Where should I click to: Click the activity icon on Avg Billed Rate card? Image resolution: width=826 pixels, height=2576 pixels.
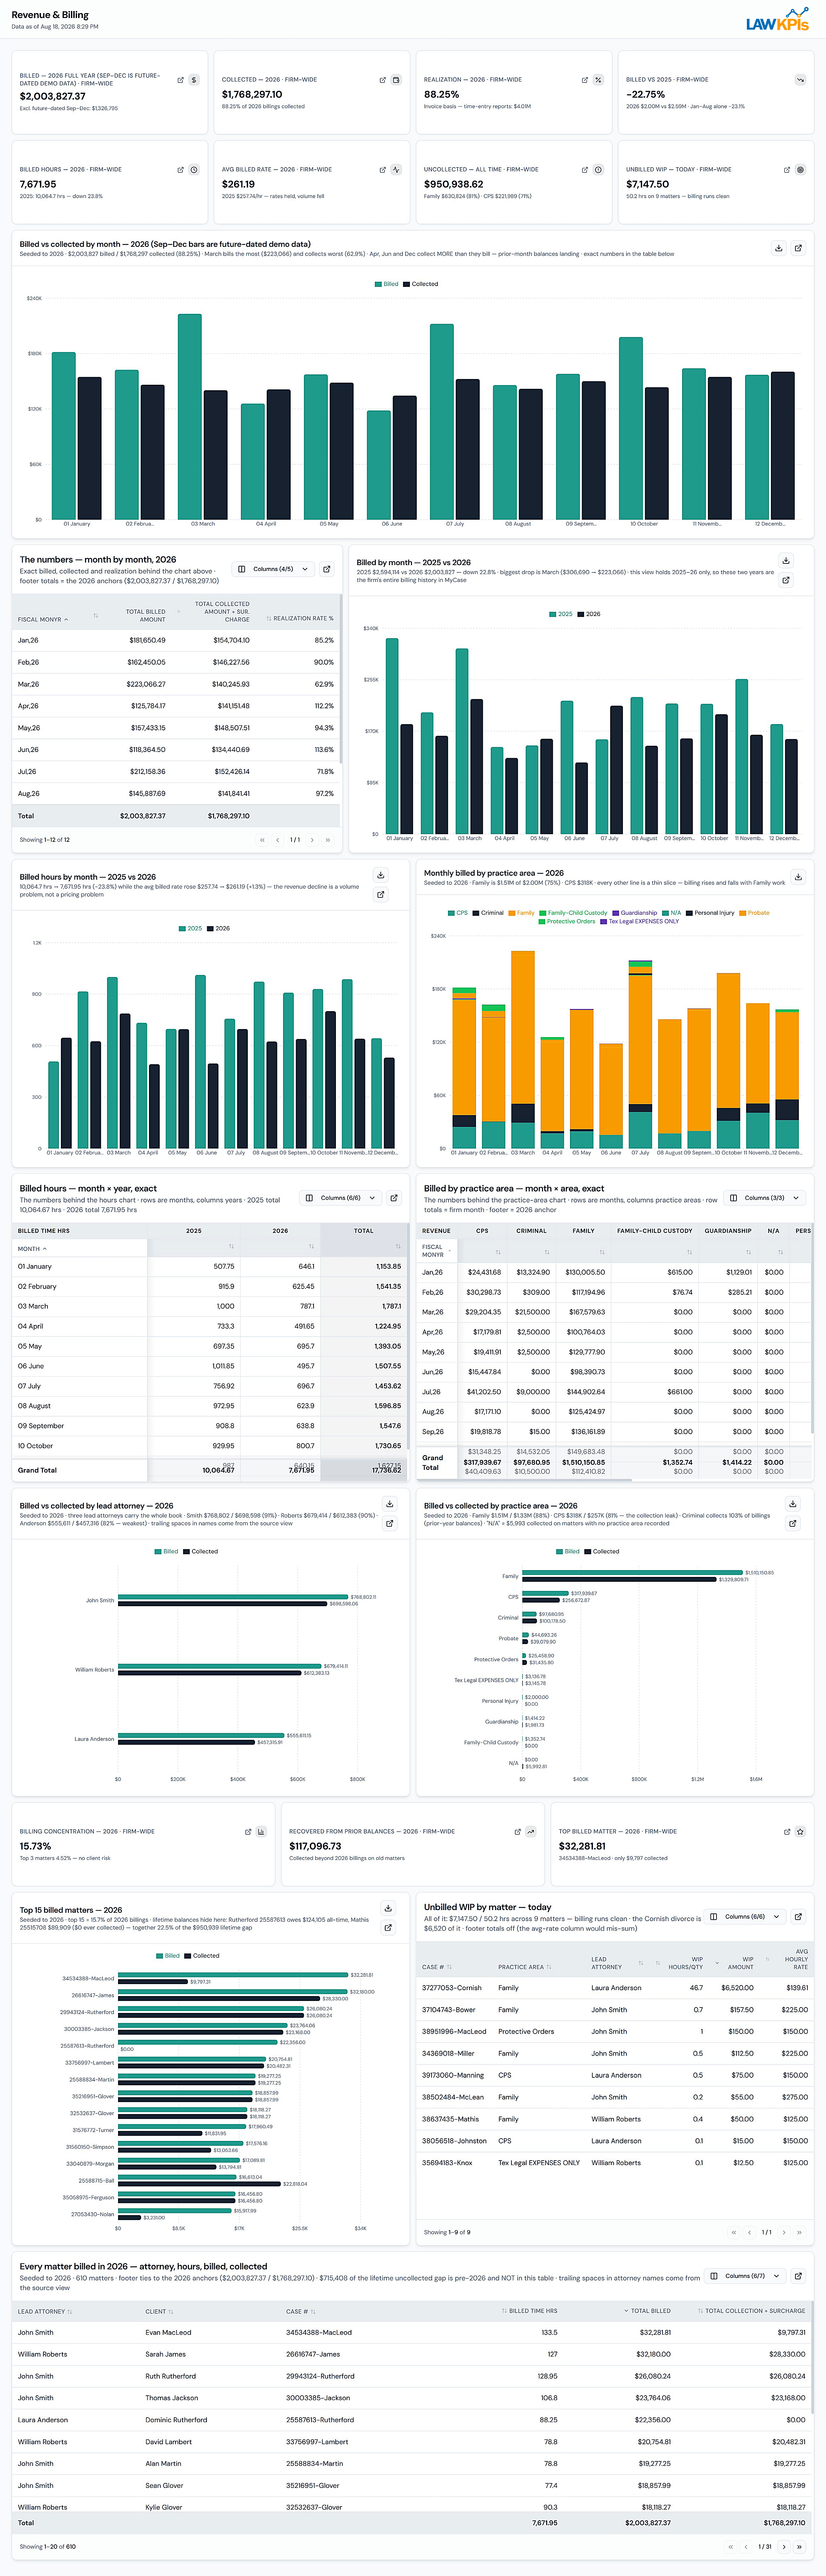[396, 170]
